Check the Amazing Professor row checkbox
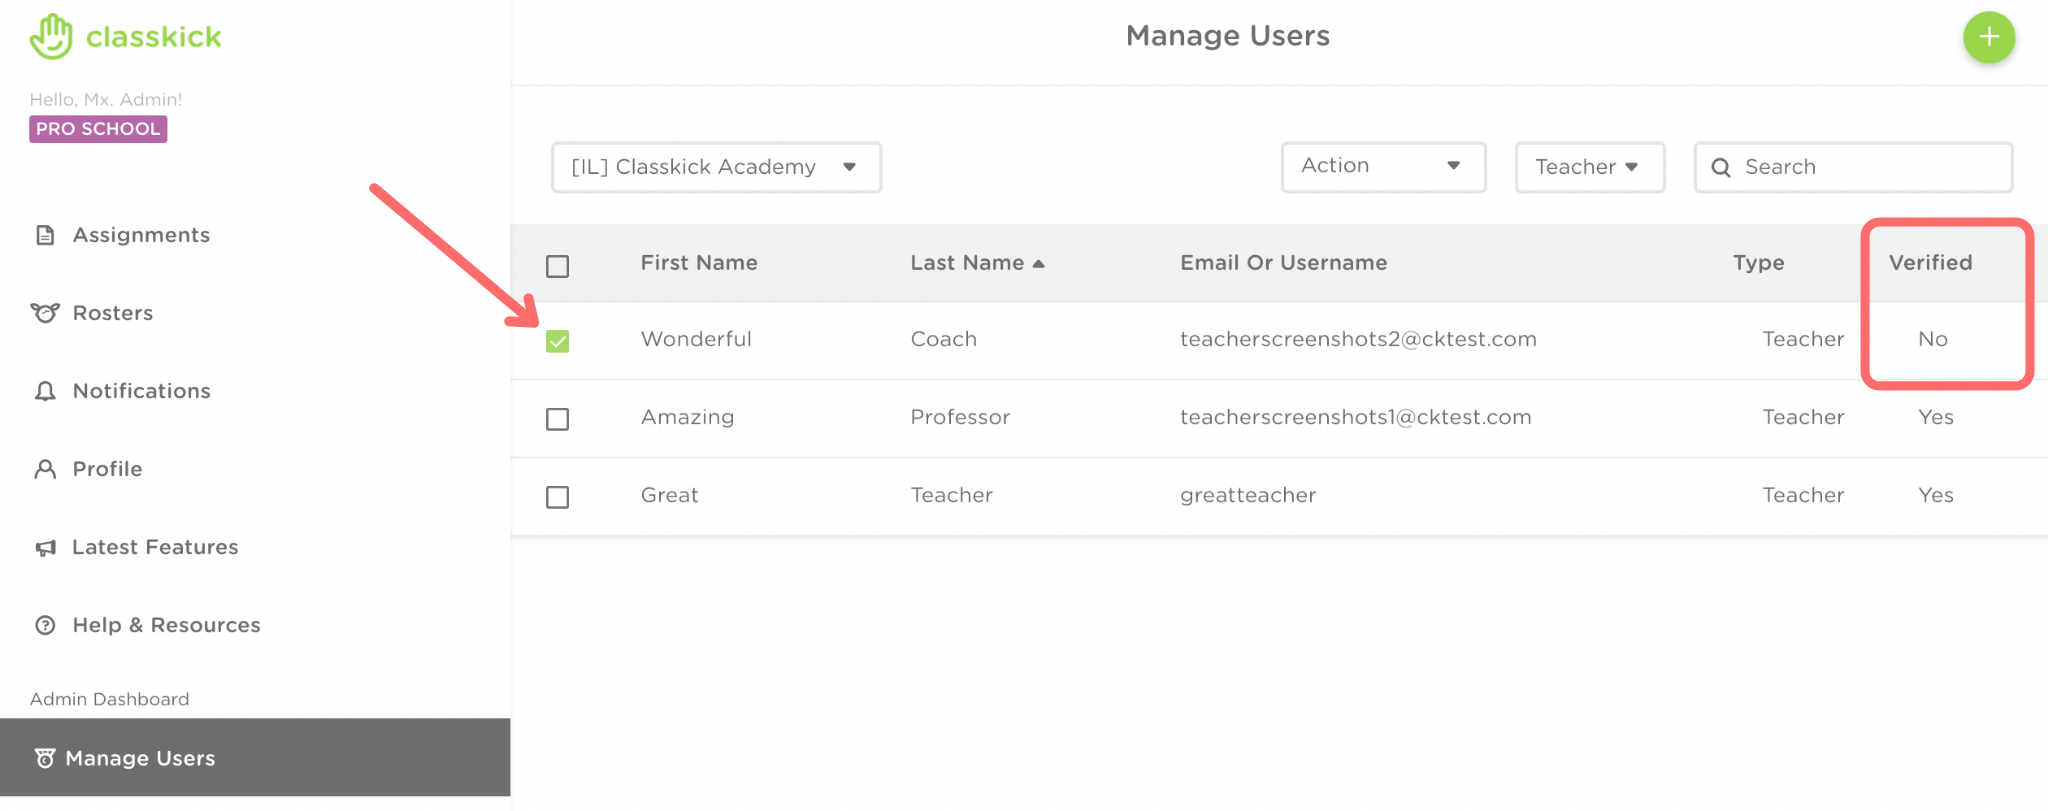This screenshot has height=811, width=2048. 557,419
